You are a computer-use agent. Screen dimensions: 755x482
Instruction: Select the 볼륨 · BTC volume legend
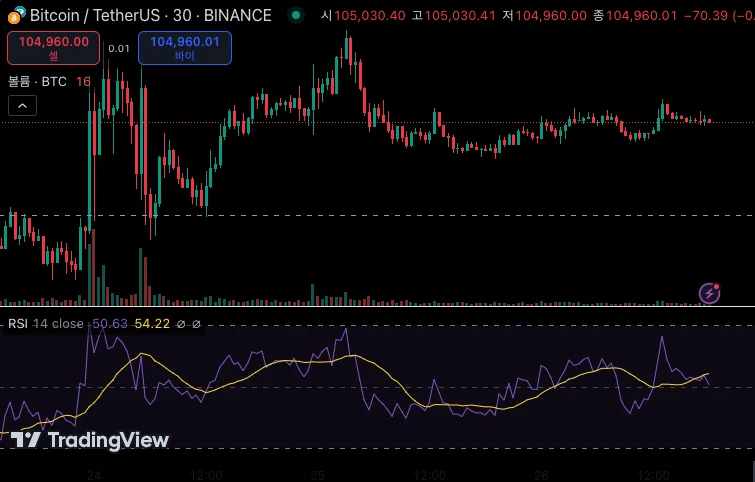pos(38,81)
